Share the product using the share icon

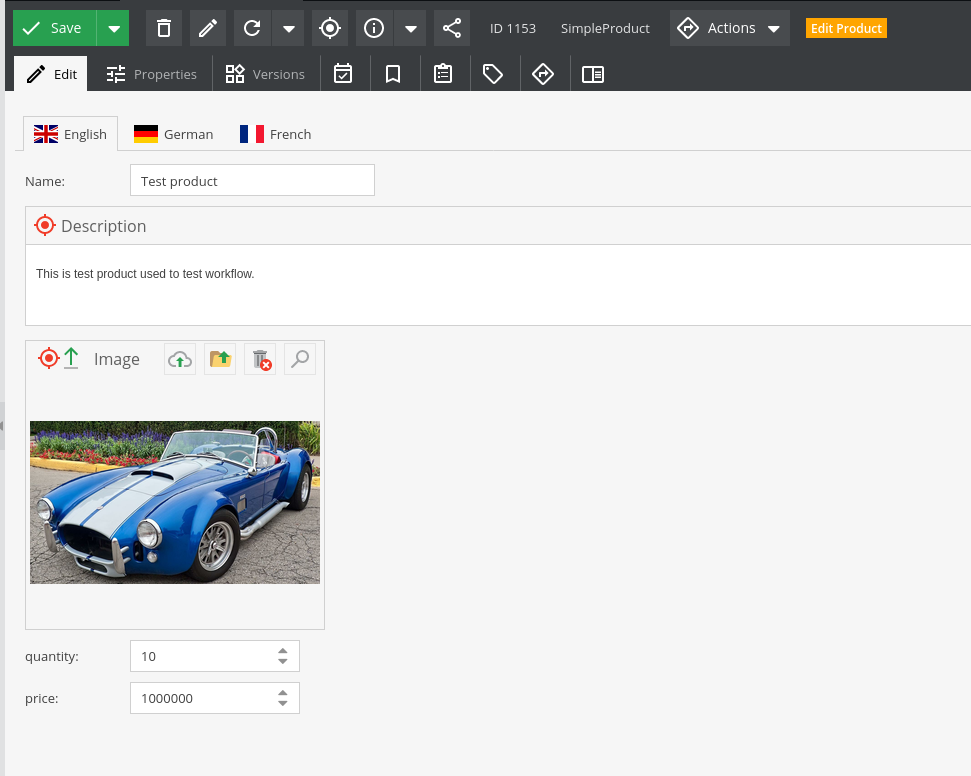451,28
